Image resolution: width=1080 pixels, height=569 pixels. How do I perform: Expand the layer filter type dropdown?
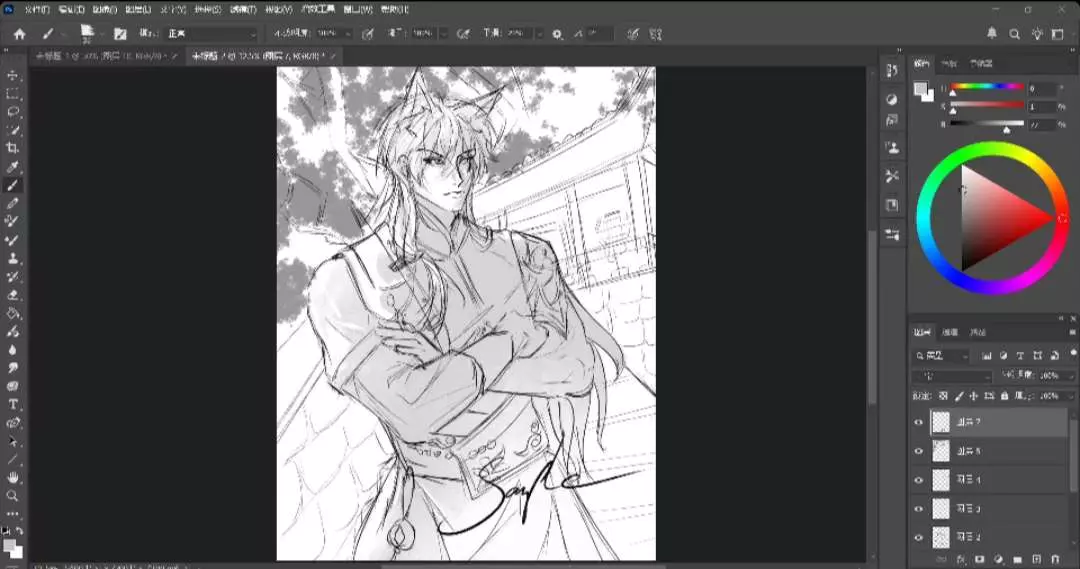[x=942, y=356]
